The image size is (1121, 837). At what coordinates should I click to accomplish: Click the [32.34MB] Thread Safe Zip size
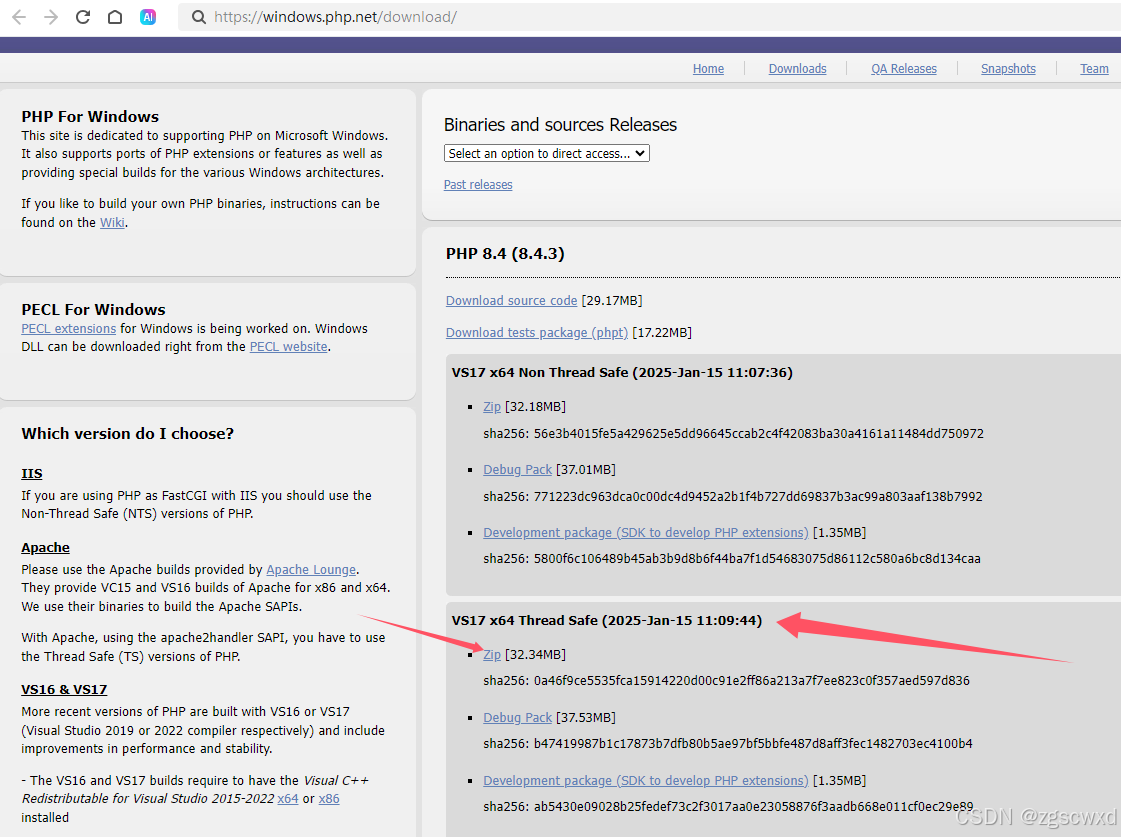tap(535, 655)
